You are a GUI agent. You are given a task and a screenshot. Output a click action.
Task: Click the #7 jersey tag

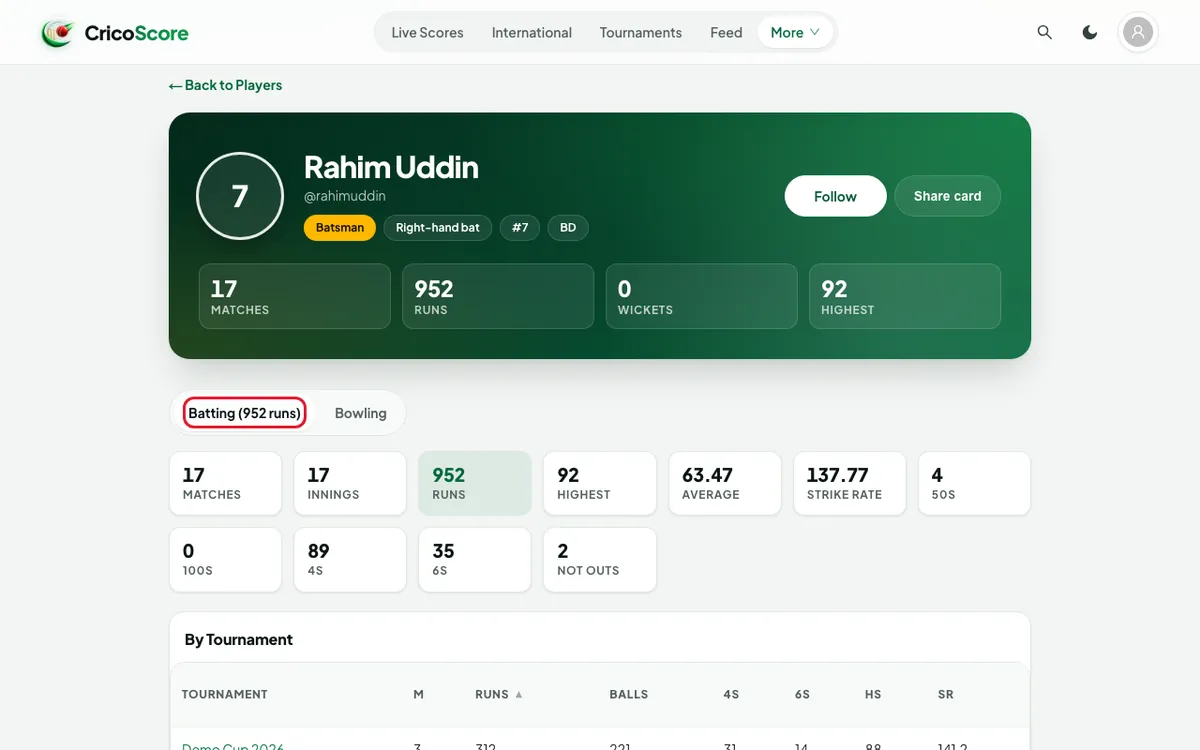pyautogui.click(x=520, y=228)
